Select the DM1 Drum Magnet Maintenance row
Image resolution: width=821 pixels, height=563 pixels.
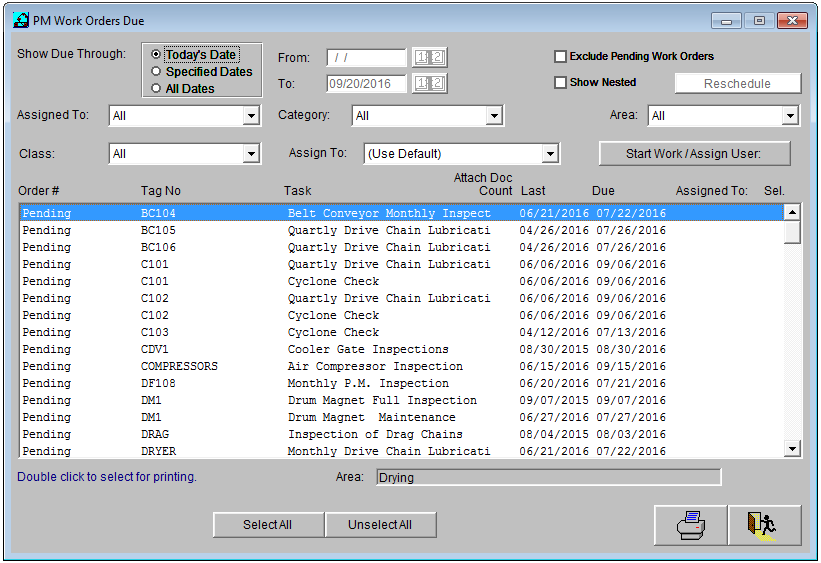402,417
